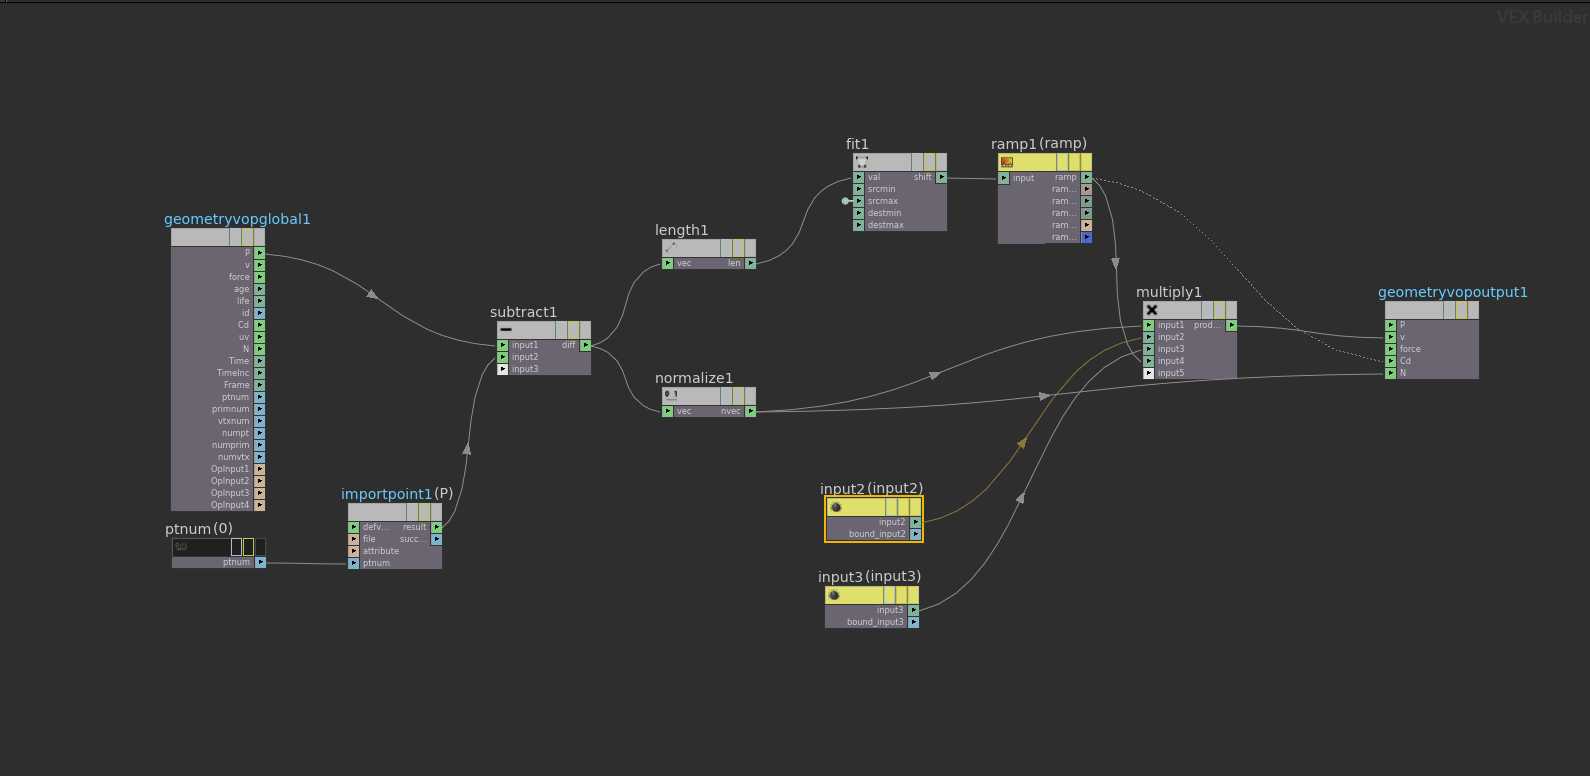The width and height of the screenshot is (1590, 776).
Task: Click the nvec output port on normalize1
Action: point(750,411)
